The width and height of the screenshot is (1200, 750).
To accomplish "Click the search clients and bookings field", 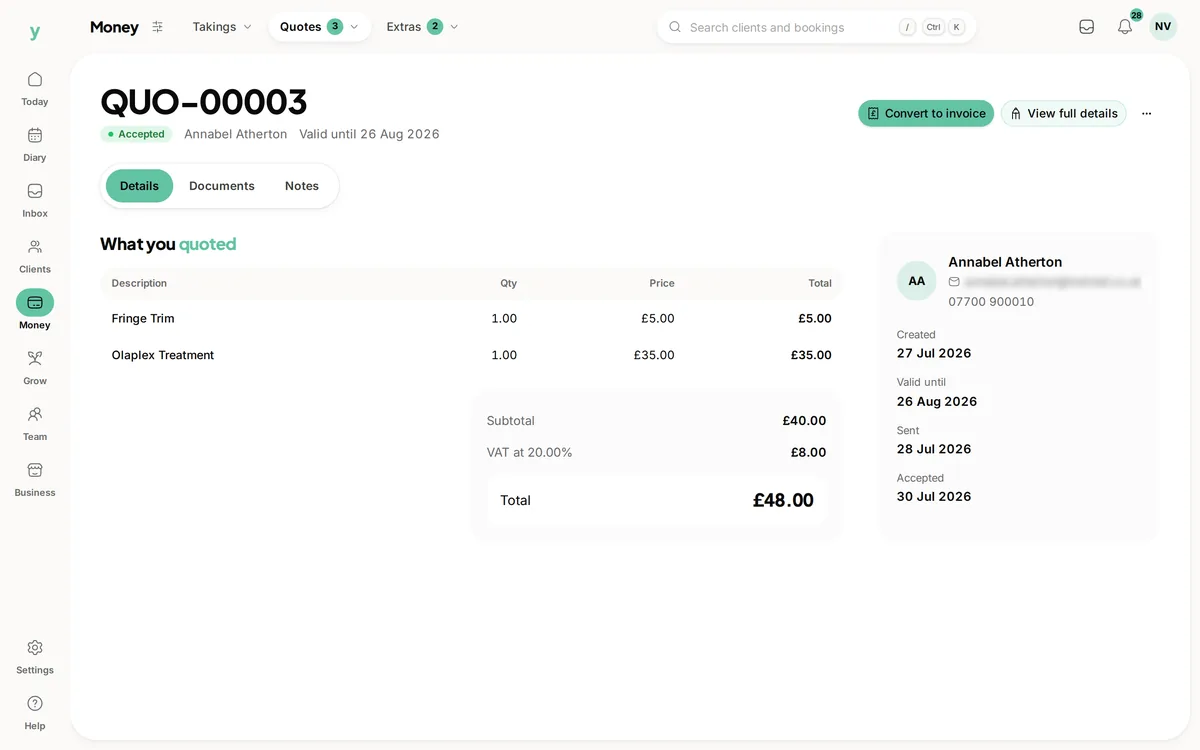I will pos(816,27).
